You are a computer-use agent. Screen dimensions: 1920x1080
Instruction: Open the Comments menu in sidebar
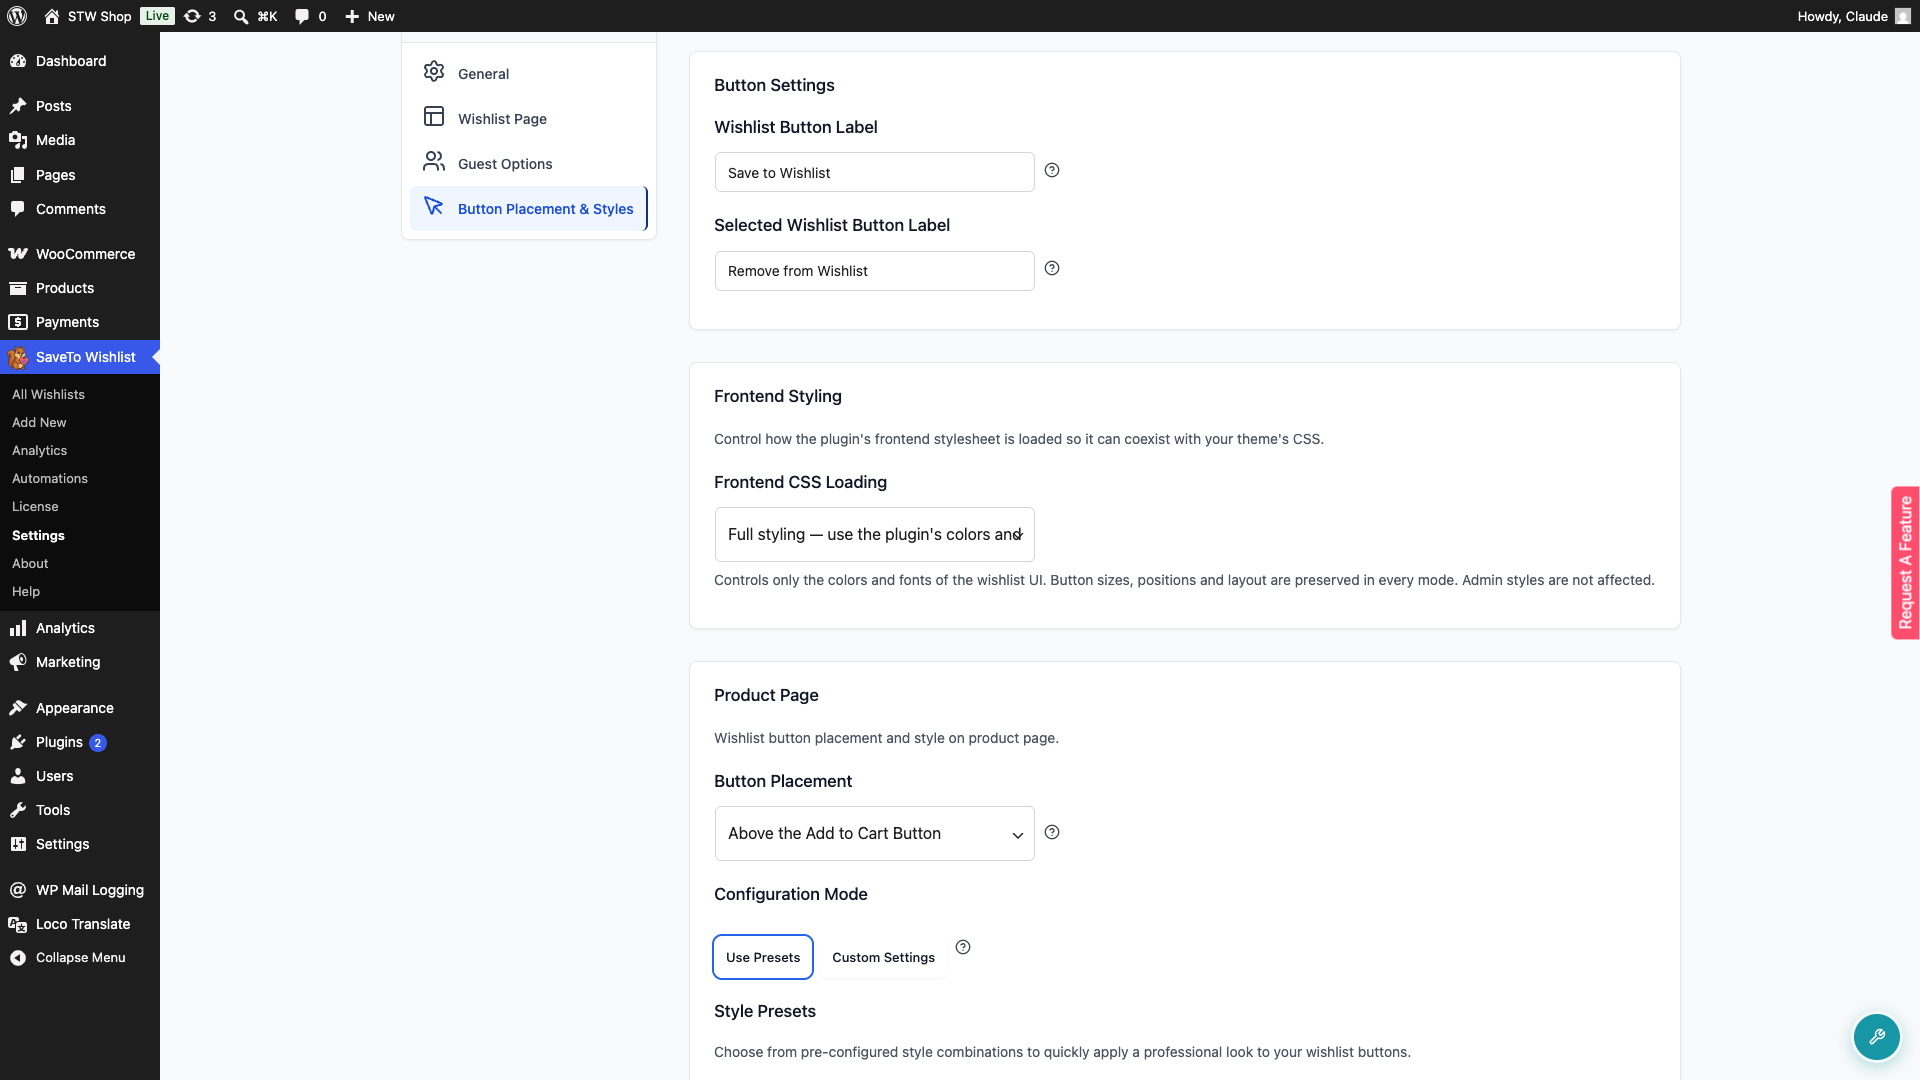point(80,209)
